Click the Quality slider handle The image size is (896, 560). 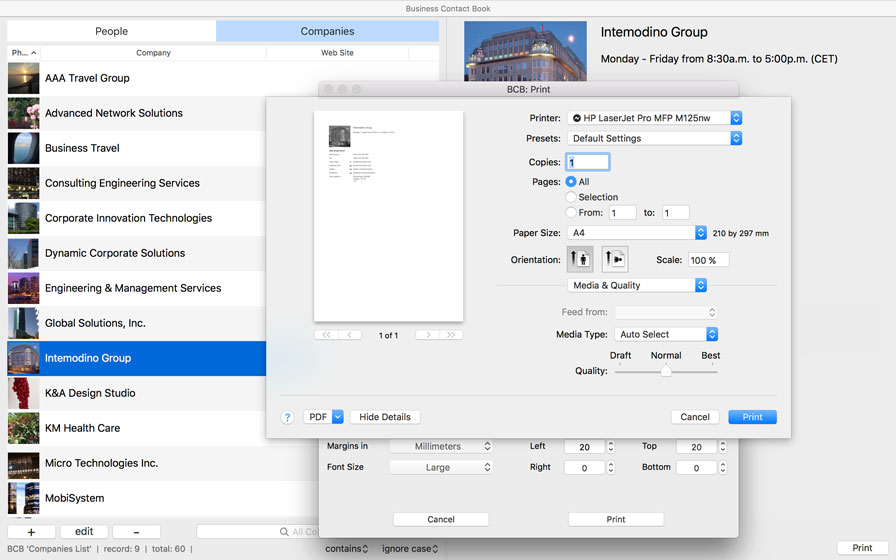click(x=666, y=371)
